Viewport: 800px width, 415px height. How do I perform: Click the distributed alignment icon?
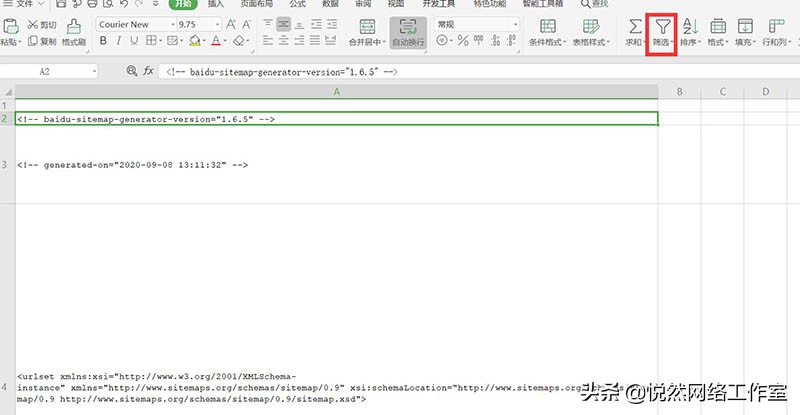pos(331,40)
